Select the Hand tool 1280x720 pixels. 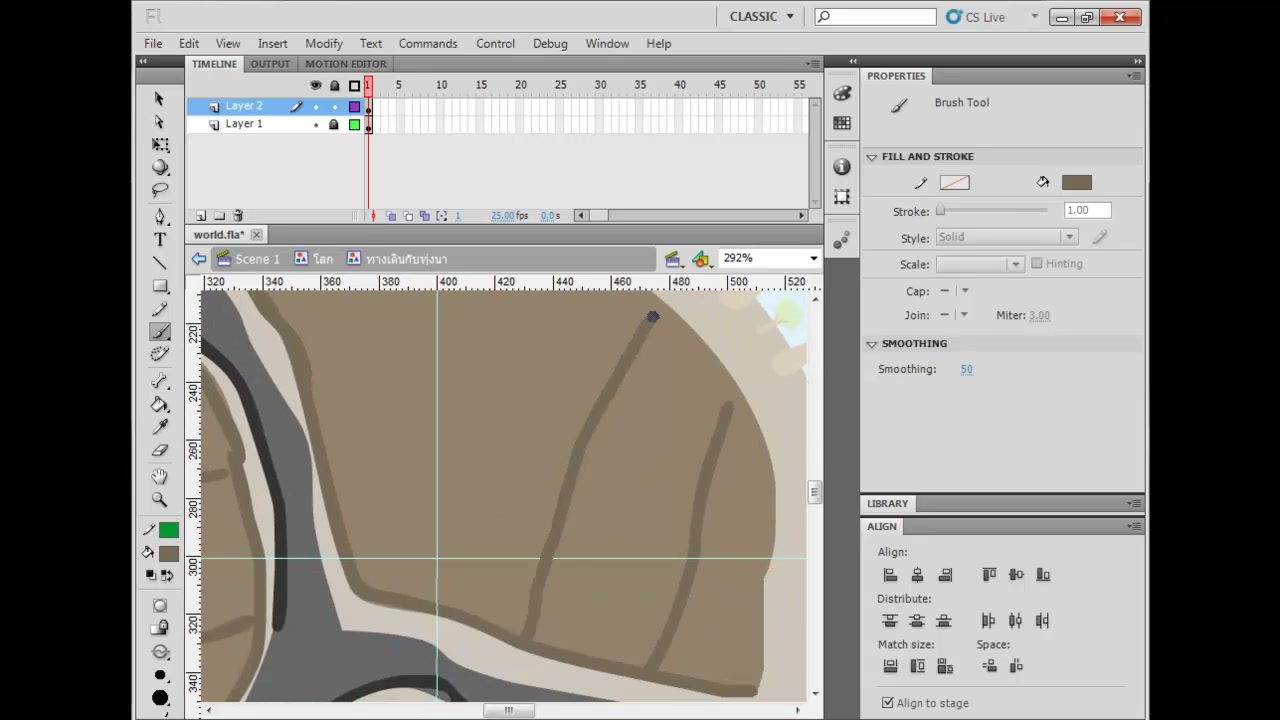(160, 476)
